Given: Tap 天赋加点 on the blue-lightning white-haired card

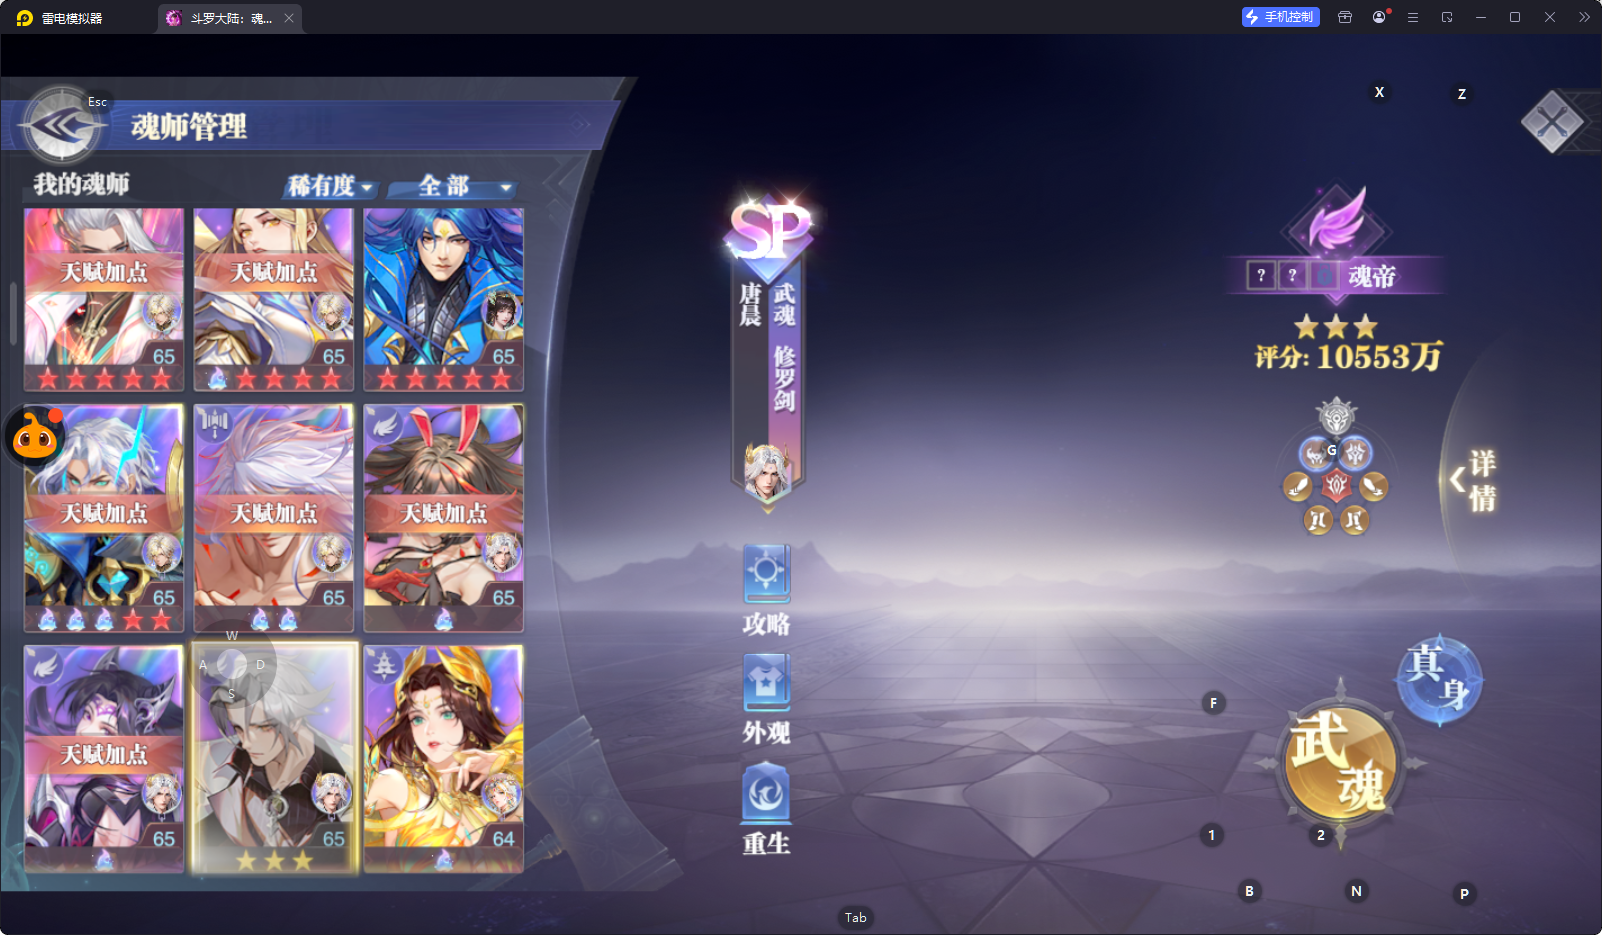Looking at the screenshot, I should click(x=104, y=513).
